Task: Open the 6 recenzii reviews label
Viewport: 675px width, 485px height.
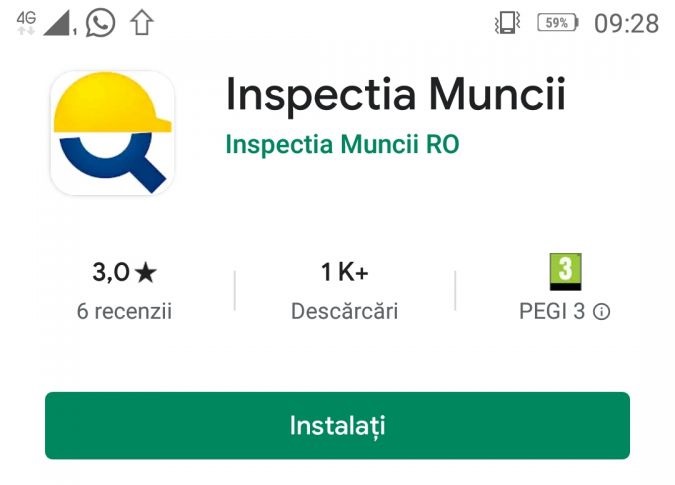Action: coord(124,311)
